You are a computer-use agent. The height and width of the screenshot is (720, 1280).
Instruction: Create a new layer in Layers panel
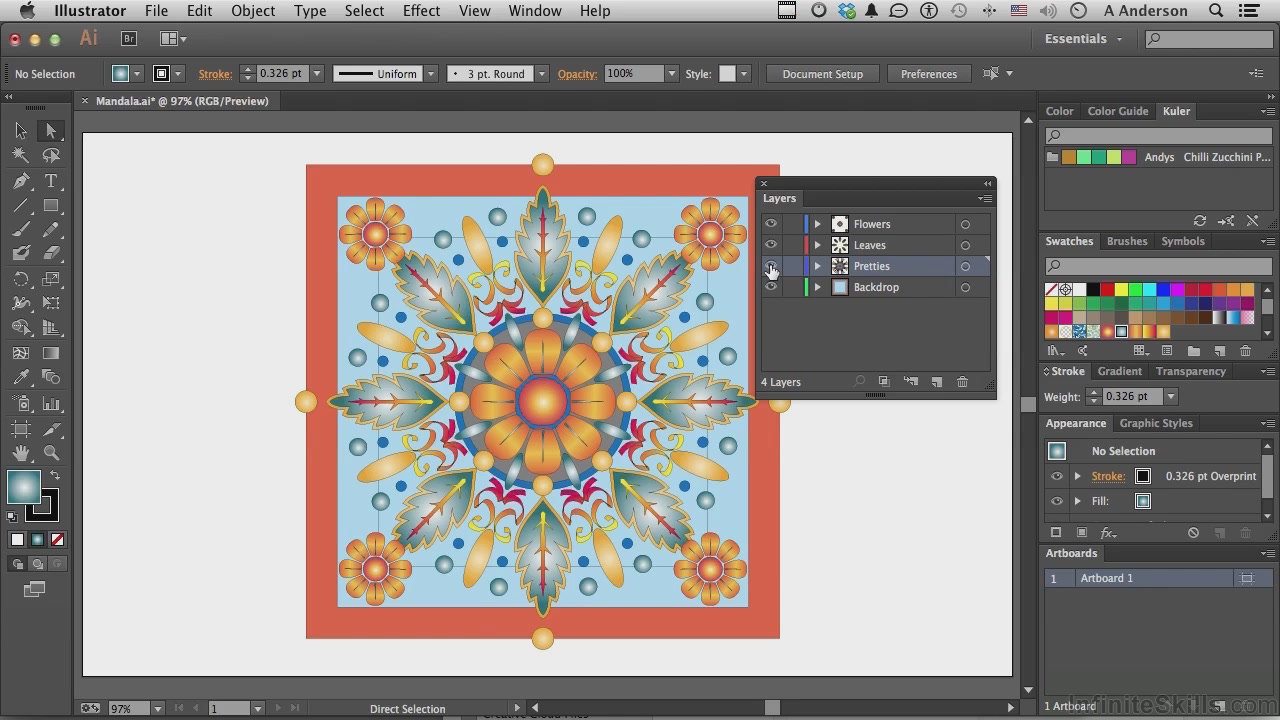[937, 382]
